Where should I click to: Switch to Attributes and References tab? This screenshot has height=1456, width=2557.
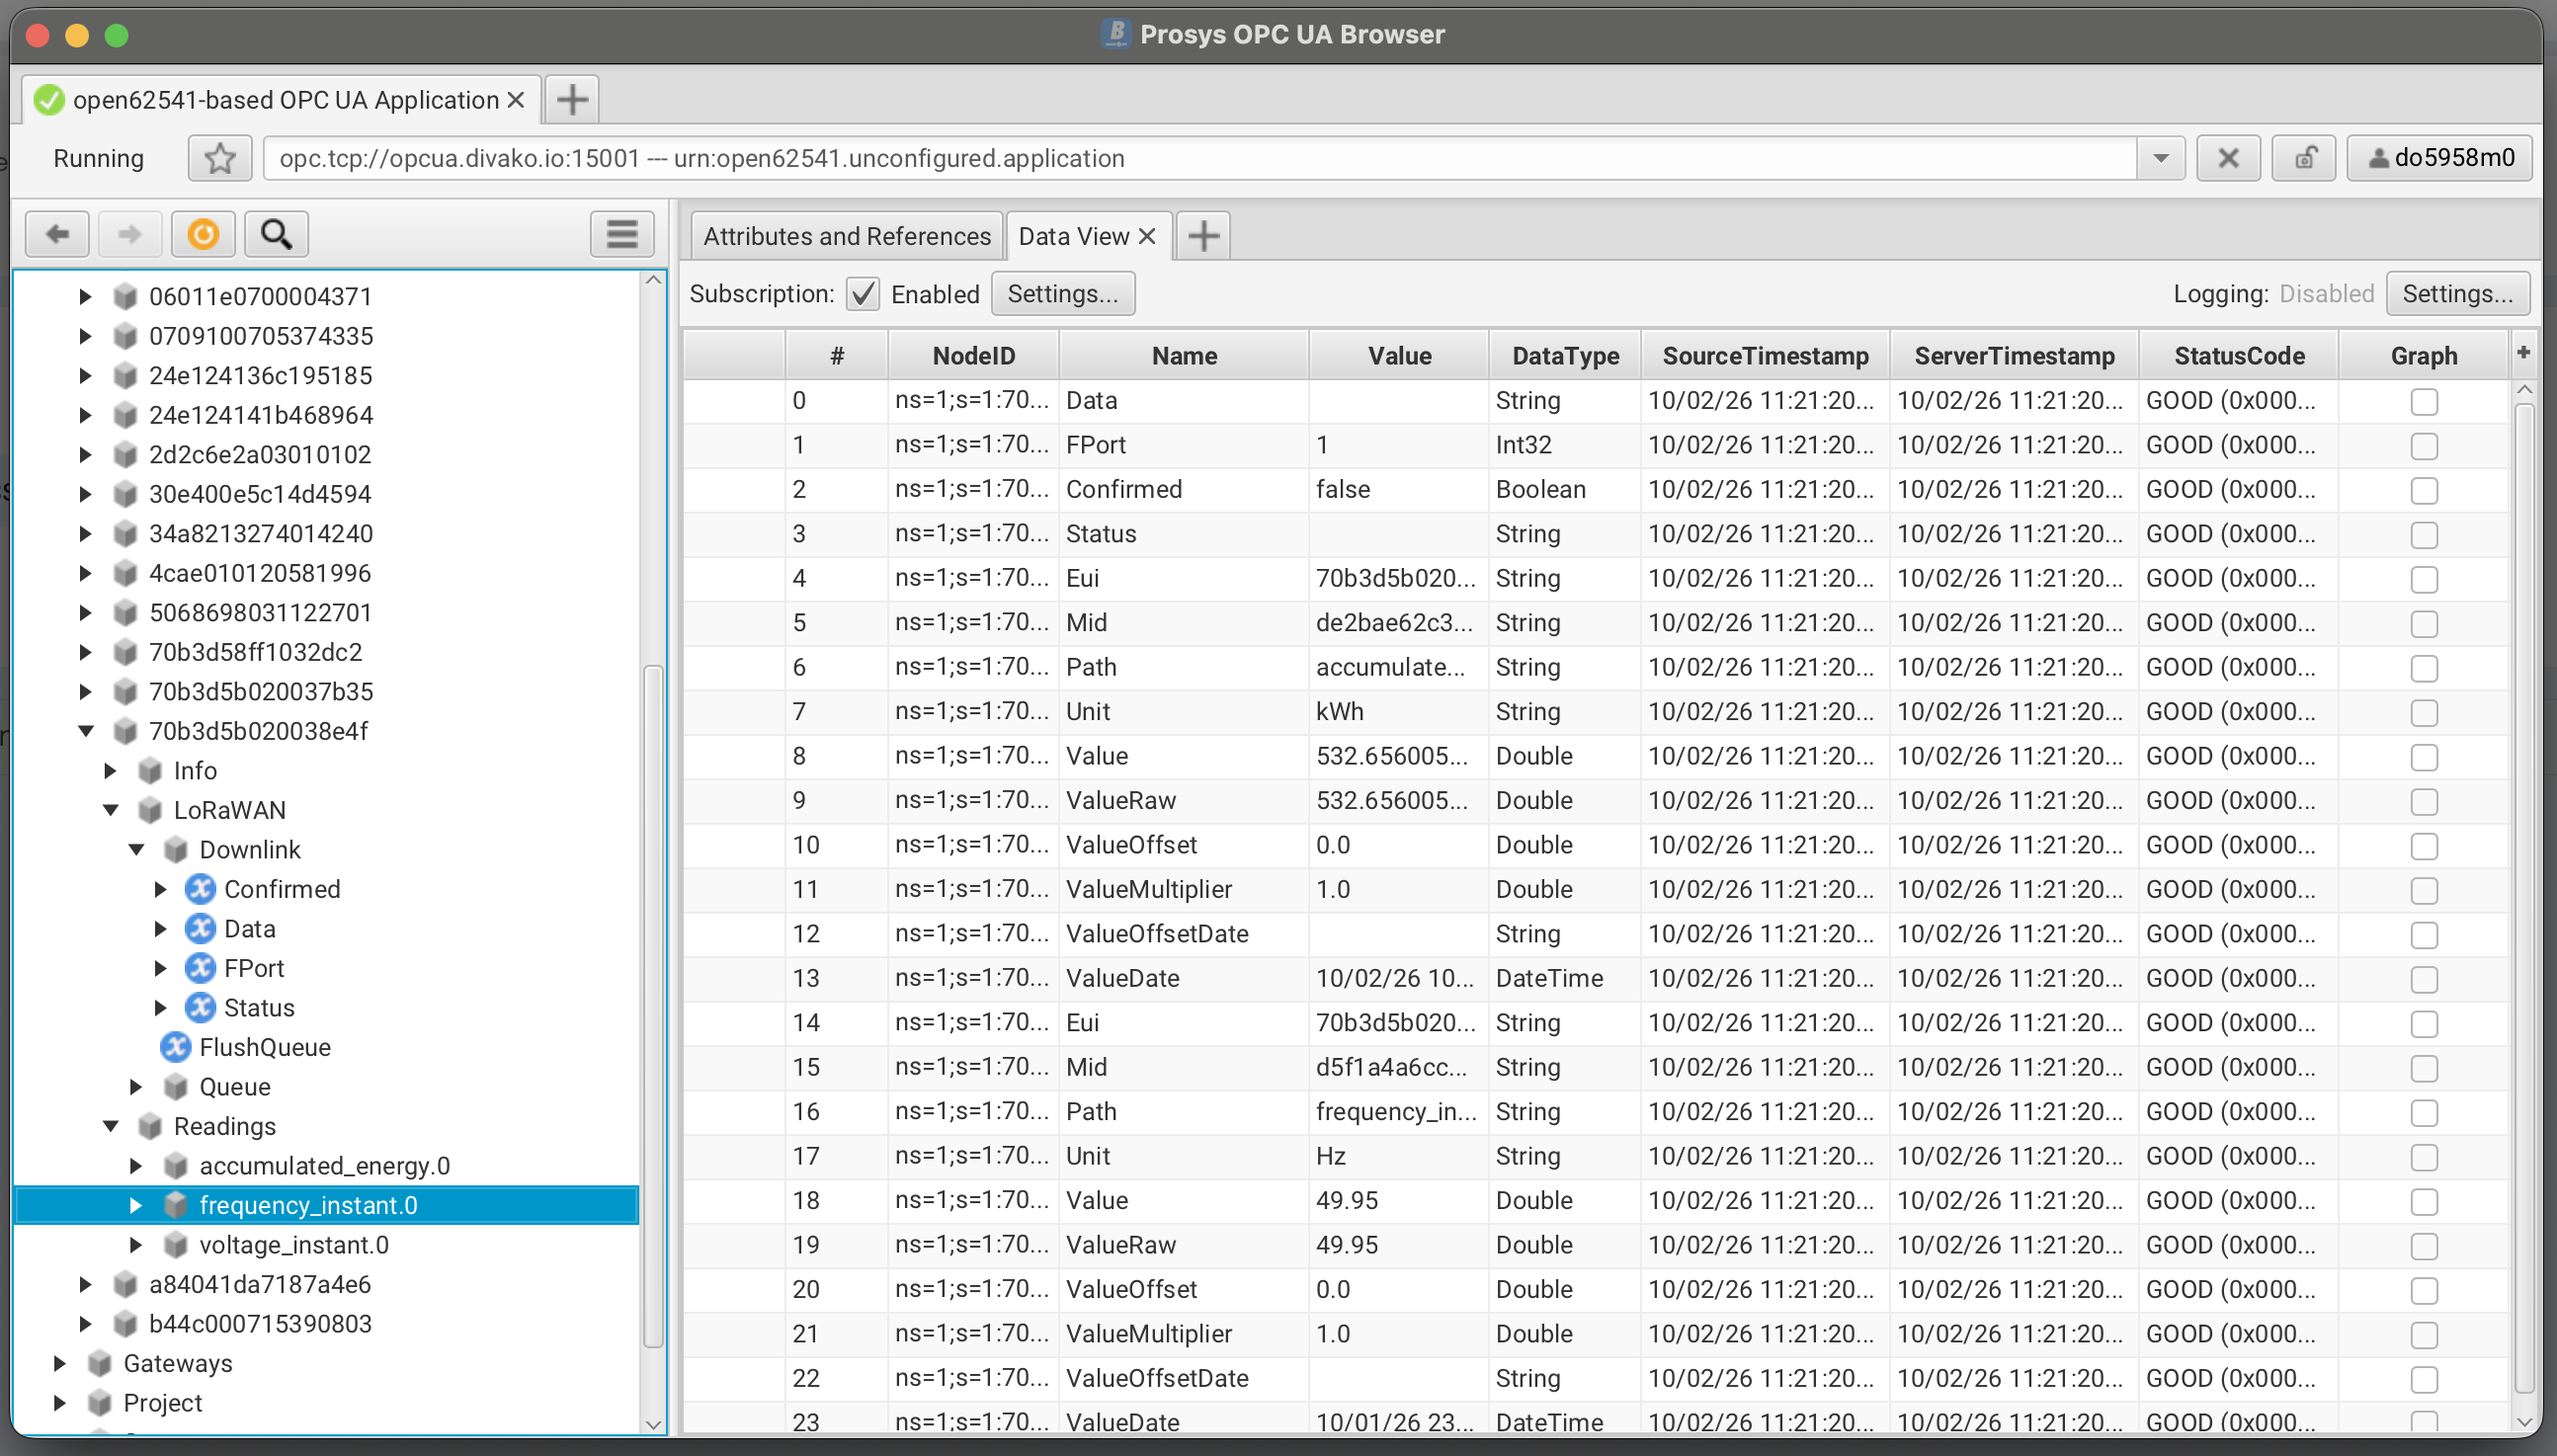(x=846, y=236)
